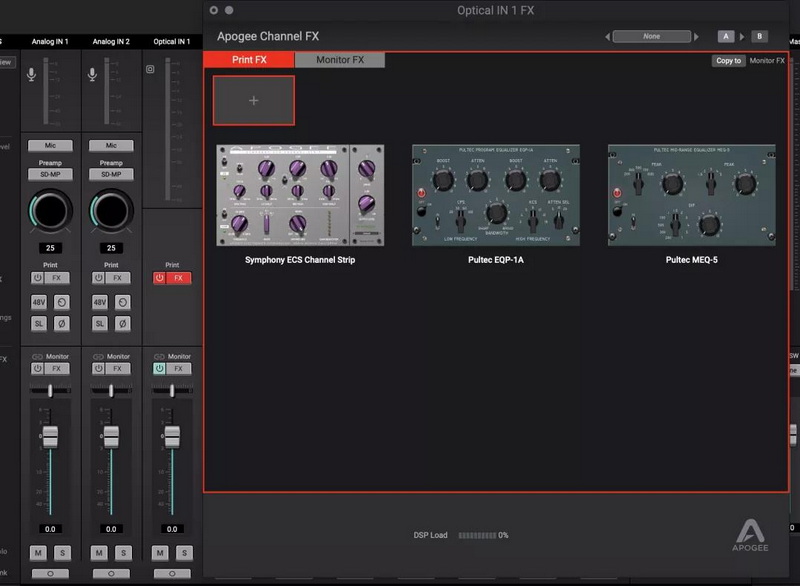Open Analog IN 1 Monitor FX
Viewport: 800px width, 586px height.
(57, 368)
